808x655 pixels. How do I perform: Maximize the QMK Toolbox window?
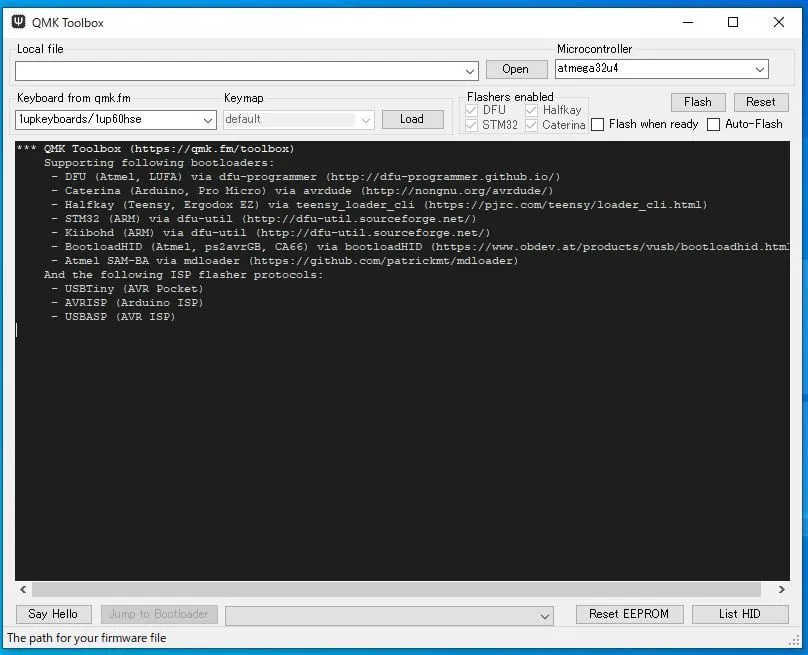[733, 22]
